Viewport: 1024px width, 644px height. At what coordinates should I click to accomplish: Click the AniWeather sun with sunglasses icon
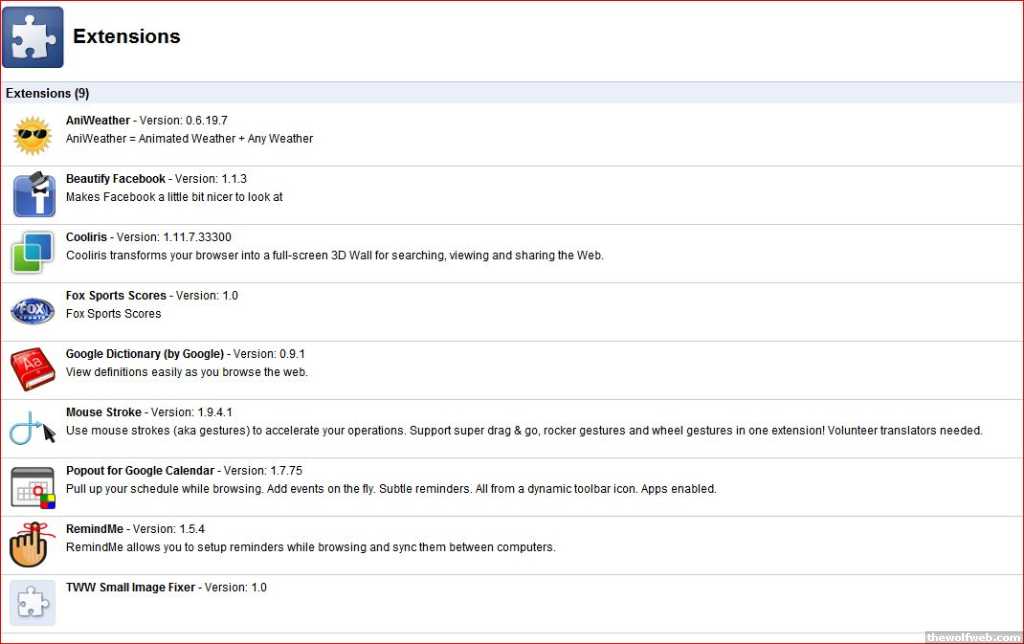click(32, 136)
